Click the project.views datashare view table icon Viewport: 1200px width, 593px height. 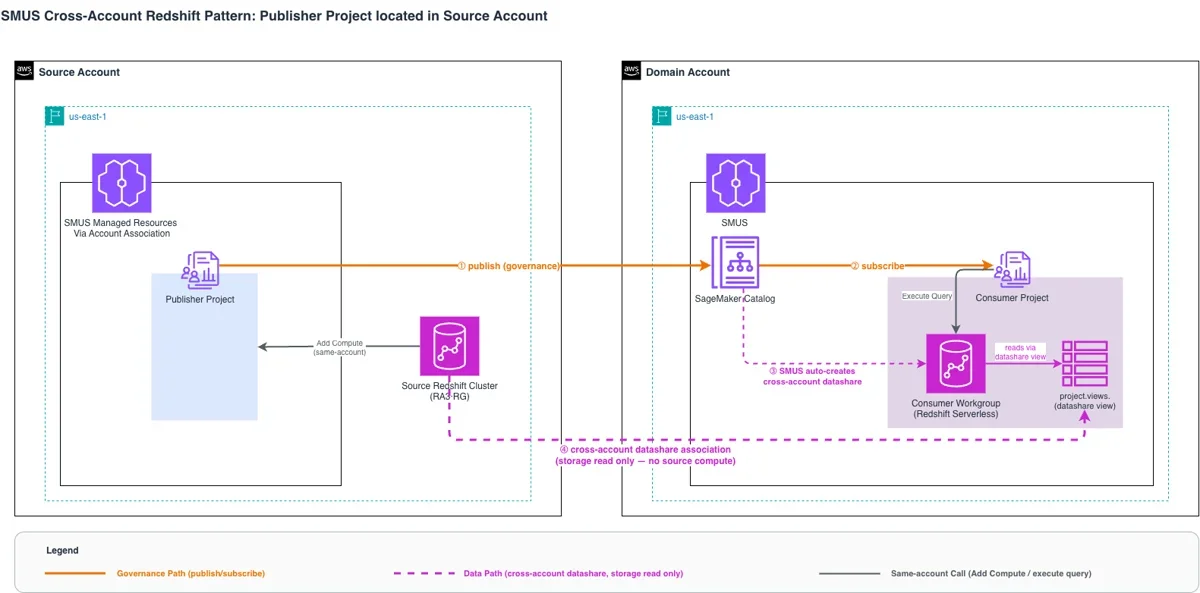tap(1085, 363)
